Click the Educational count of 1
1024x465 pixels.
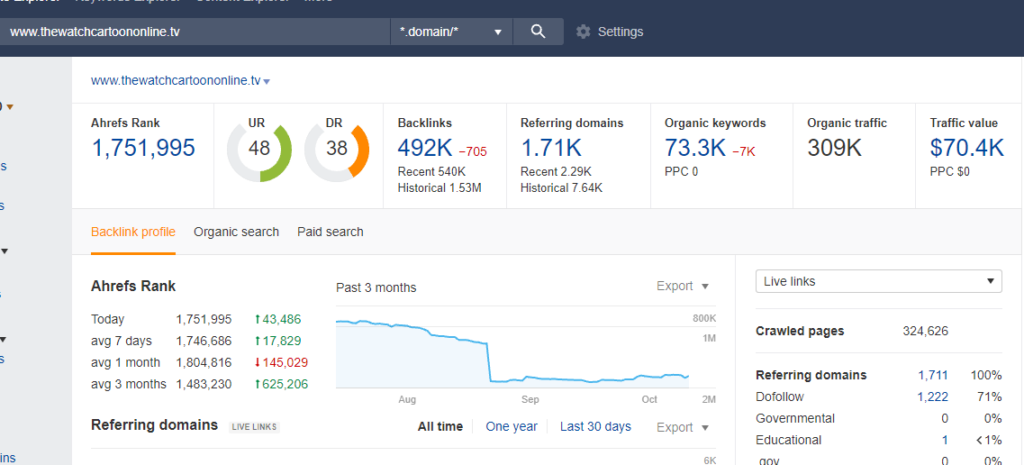[x=944, y=440]
